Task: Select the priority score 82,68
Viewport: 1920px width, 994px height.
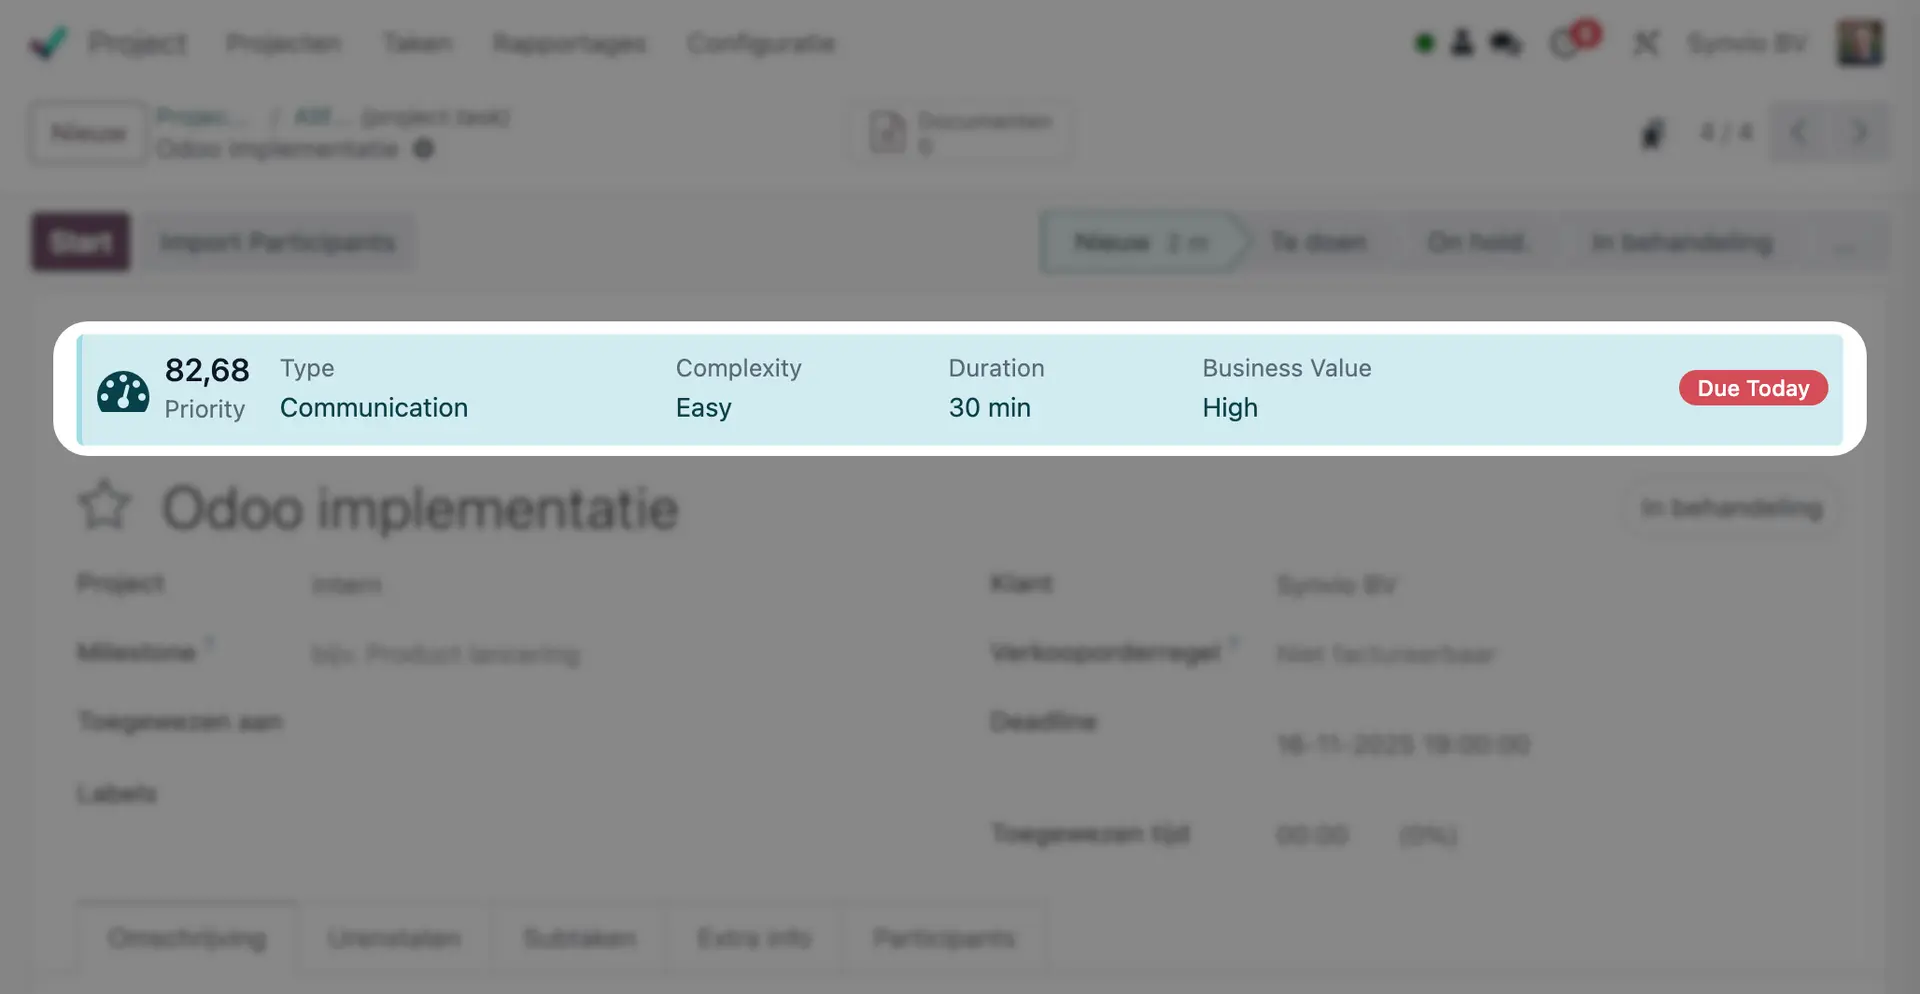Action: coord(207,370)
